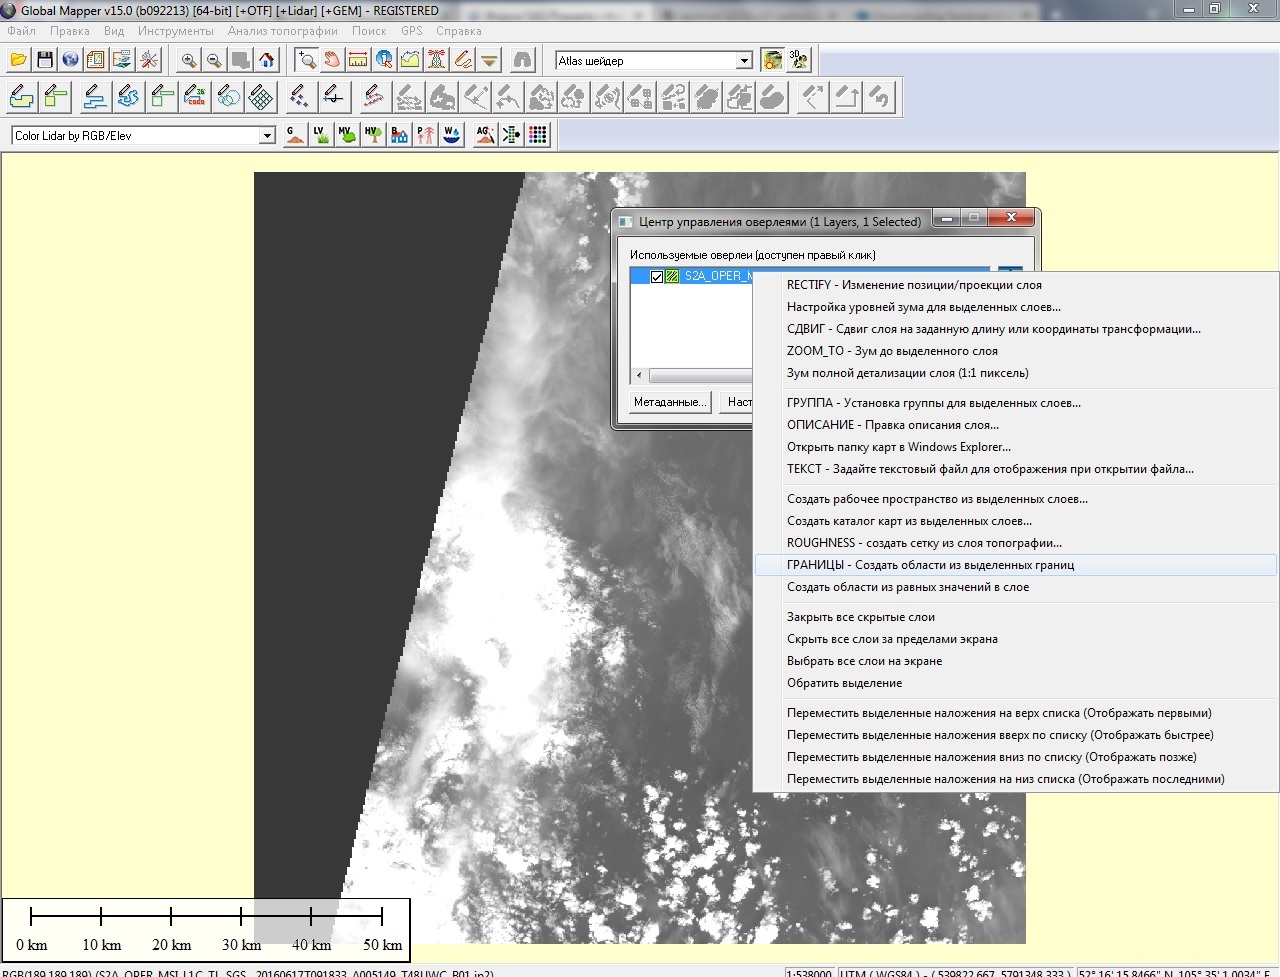This screenshot has width=1280, height=977.
Task: Click left arrow of layer list scrollbar
Action: (x=639, y=377)
